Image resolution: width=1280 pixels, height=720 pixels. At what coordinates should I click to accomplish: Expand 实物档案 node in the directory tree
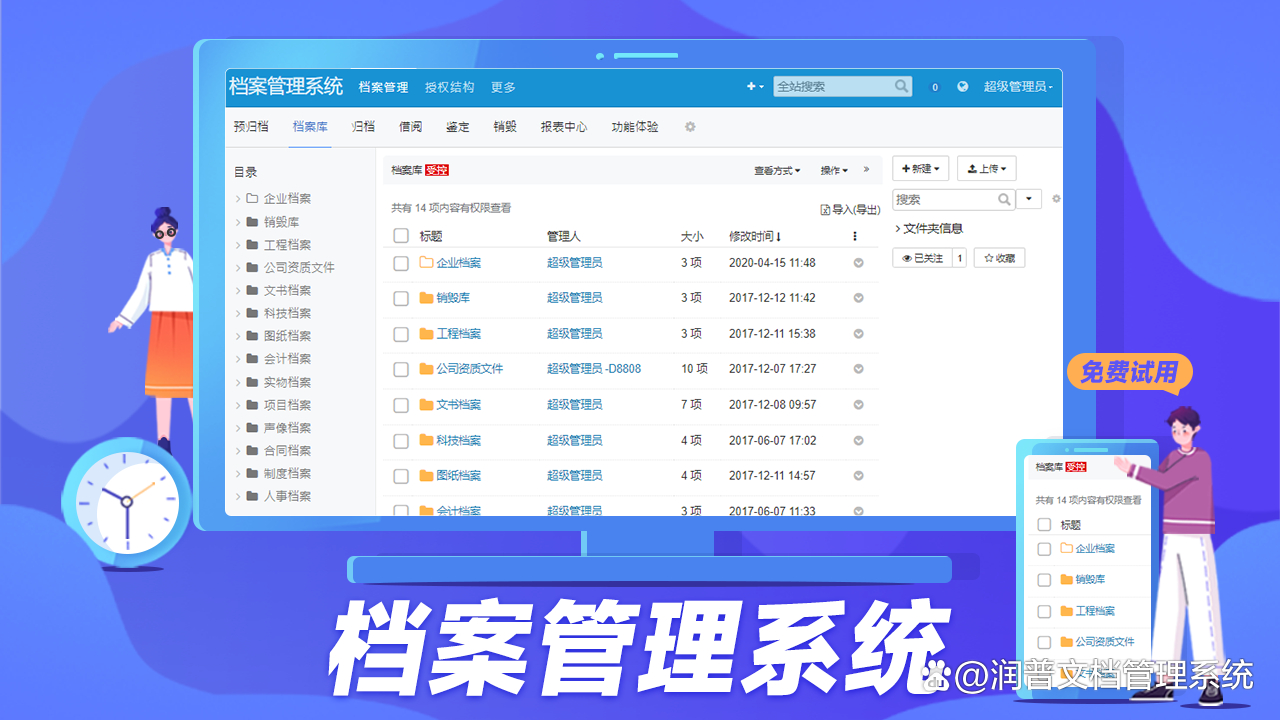238,382
